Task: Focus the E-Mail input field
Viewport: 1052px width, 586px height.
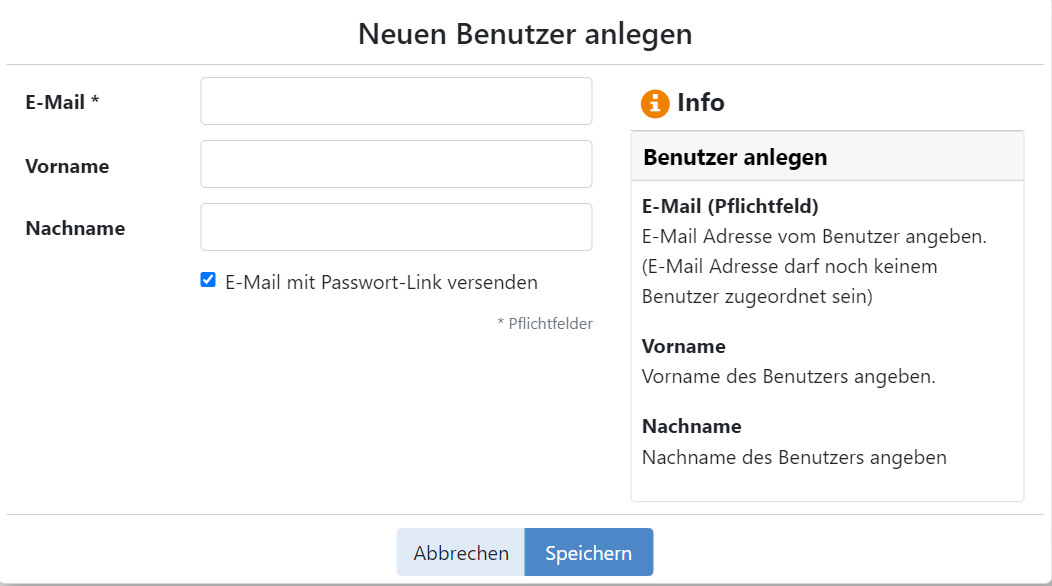Action: point(397,101)
